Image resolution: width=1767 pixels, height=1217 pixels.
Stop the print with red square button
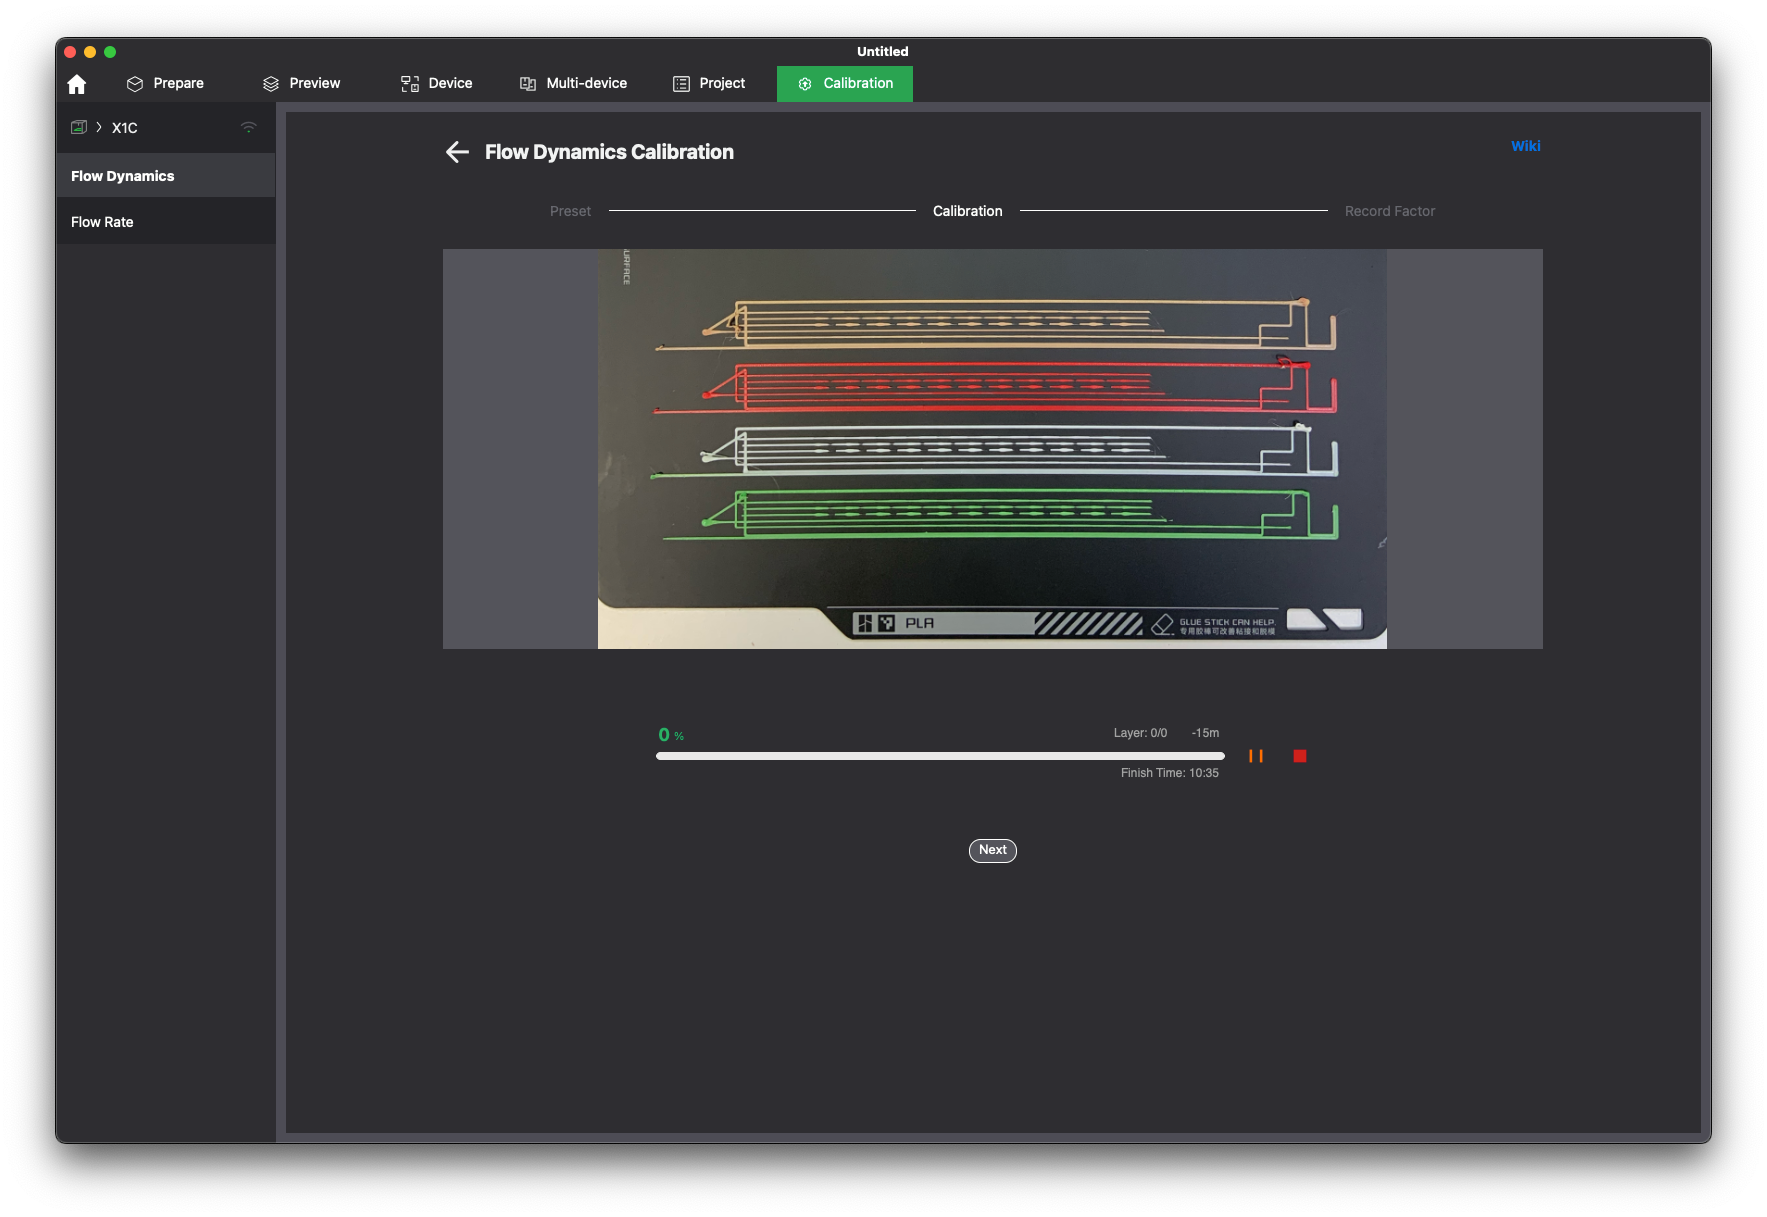click(1300, 756)
